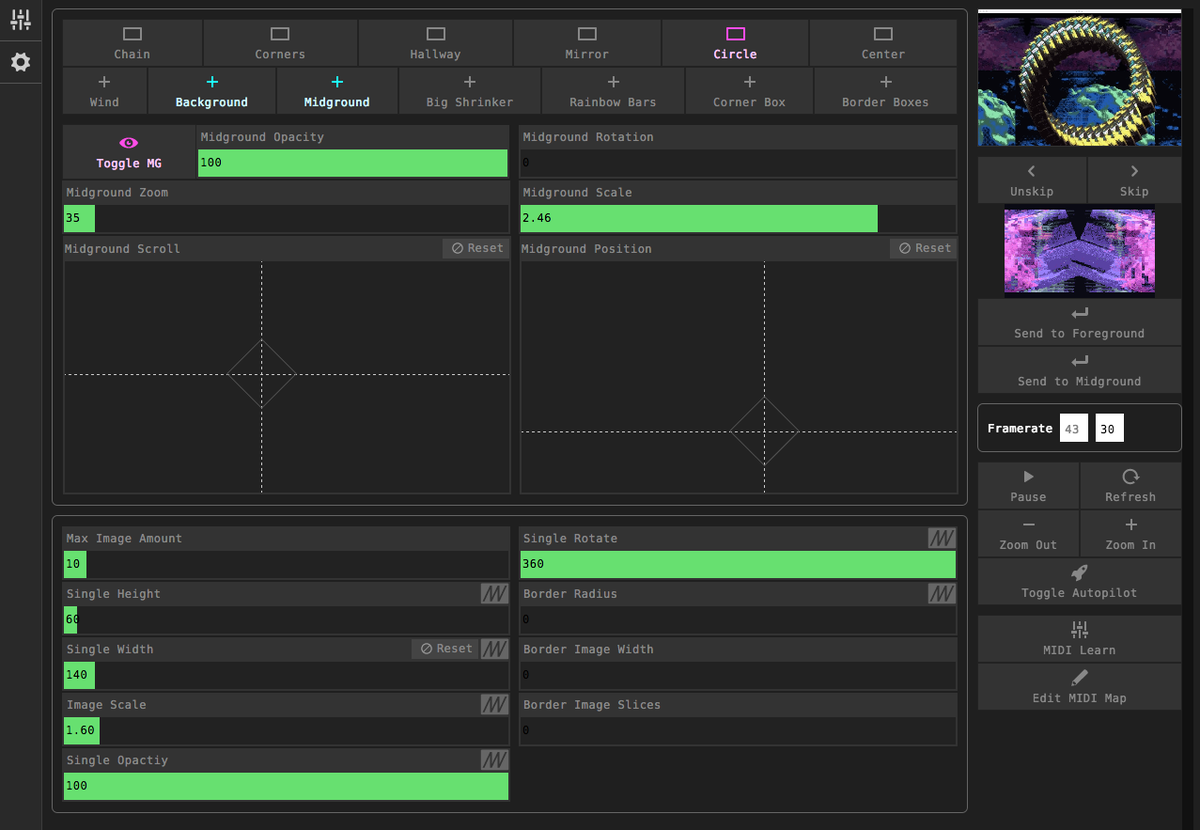This screenshot has height=830, width=1200.
Task: Toggle Autopilot with the rocket button
Action: tap(1079, 581)
